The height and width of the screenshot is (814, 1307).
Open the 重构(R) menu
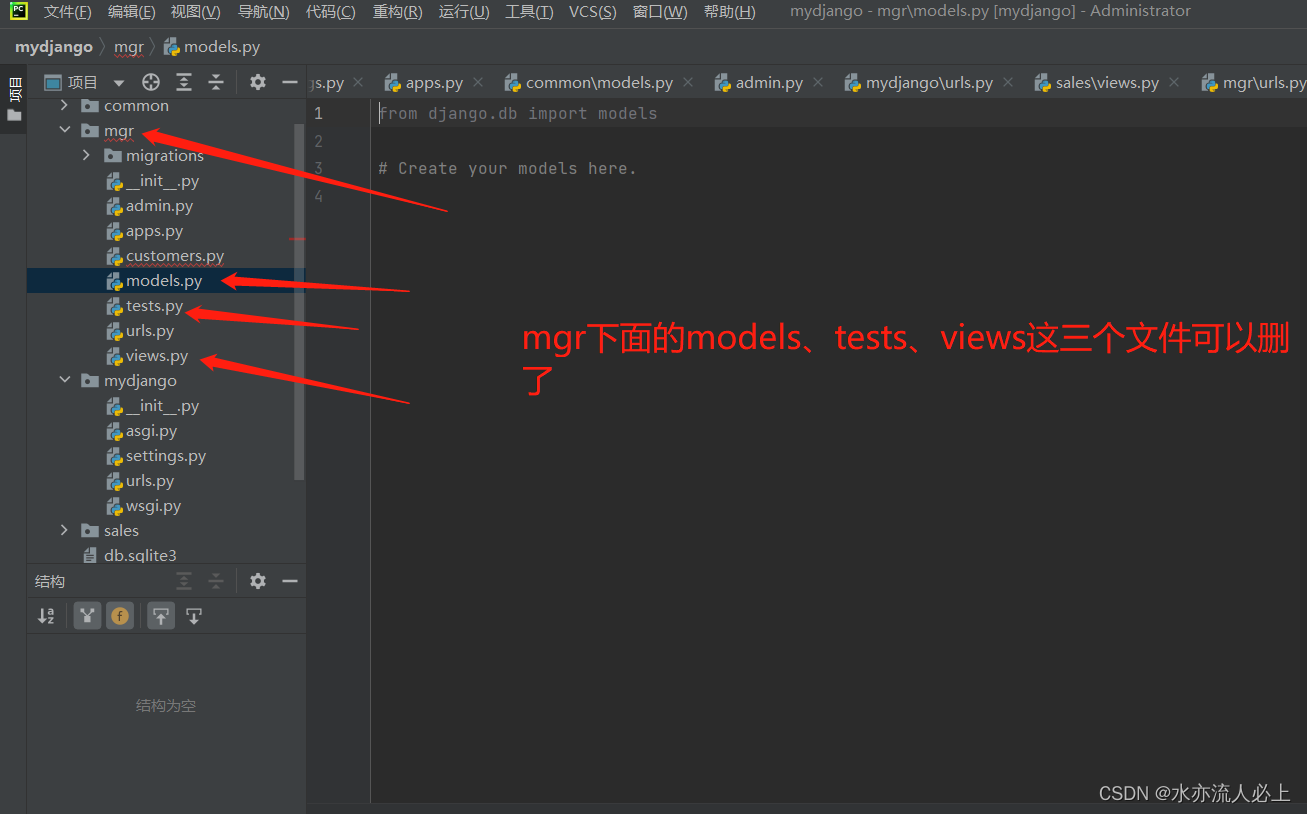397,12
